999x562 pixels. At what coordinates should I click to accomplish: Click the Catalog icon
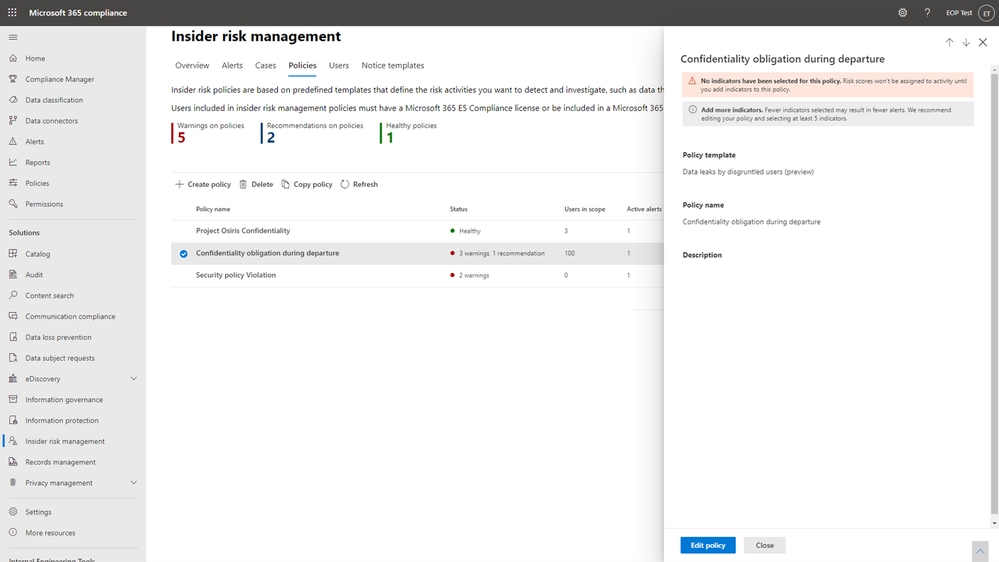pos(13,254)
